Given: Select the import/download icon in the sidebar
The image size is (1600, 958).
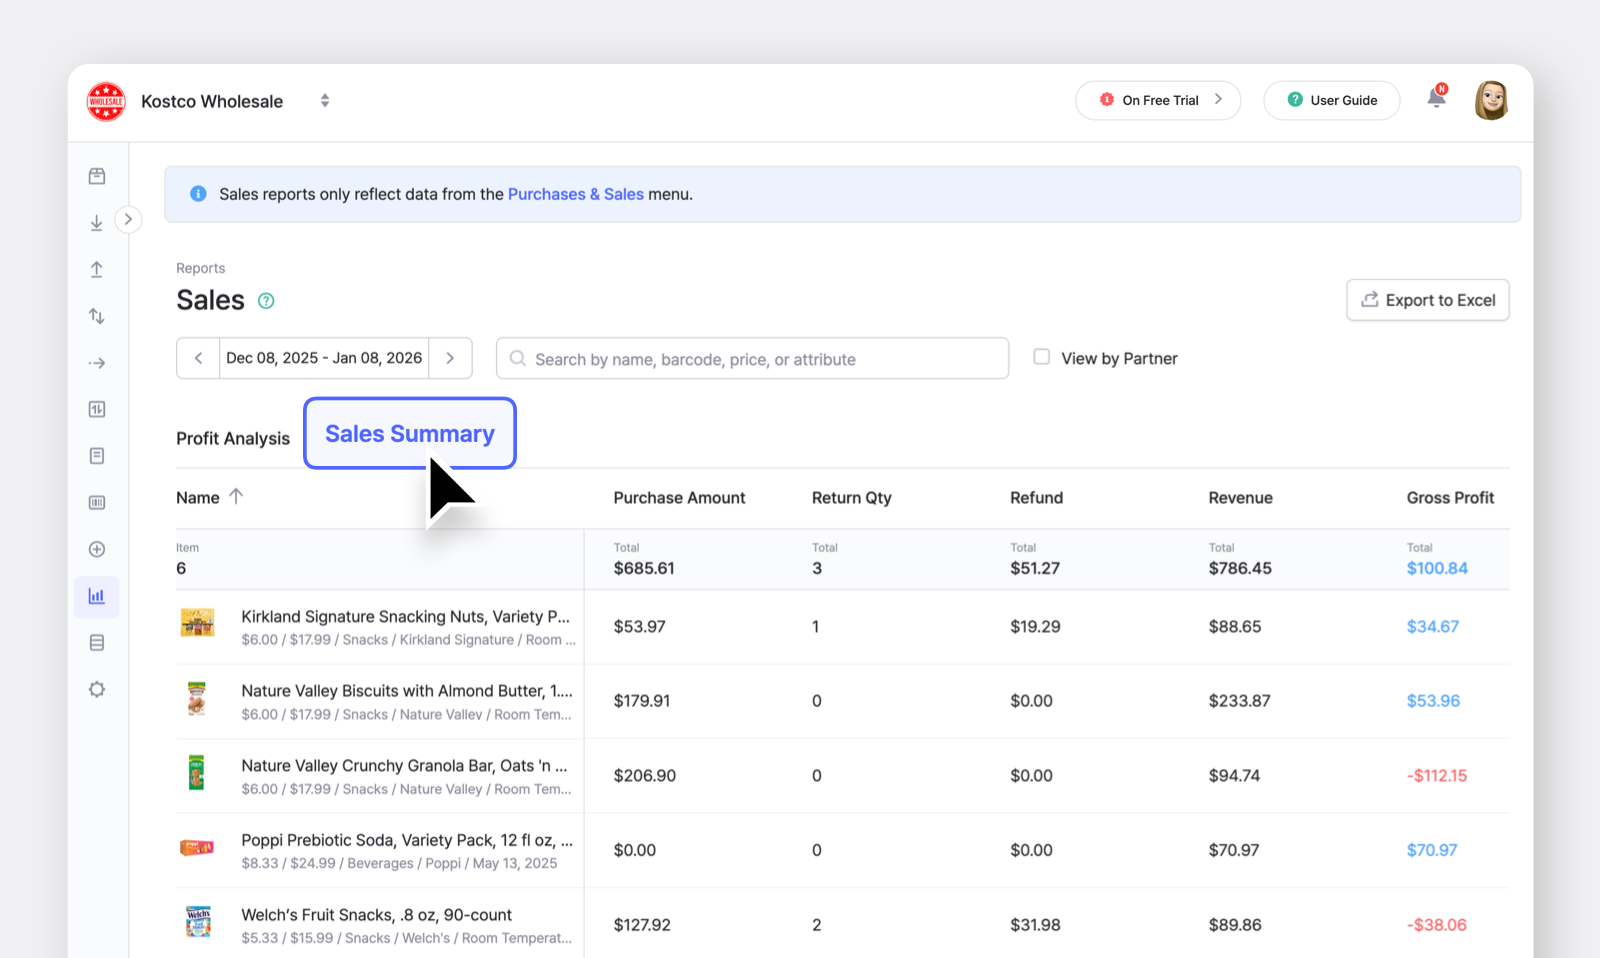Looking at the screenshot, I should click(x=97, y=222).
